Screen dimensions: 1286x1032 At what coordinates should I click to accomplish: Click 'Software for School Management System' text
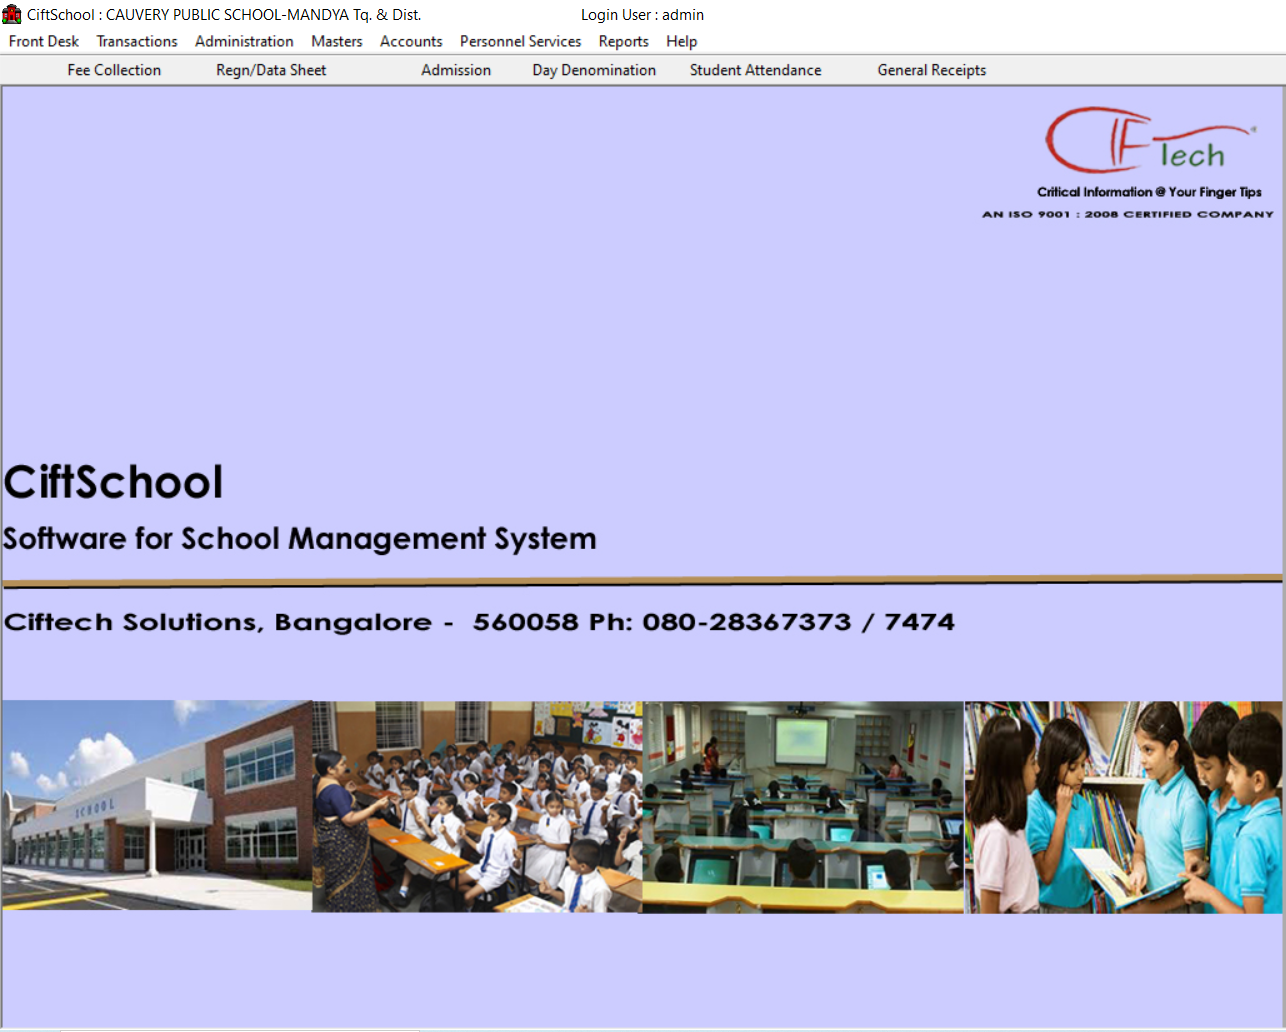click(x=300, y=539)
